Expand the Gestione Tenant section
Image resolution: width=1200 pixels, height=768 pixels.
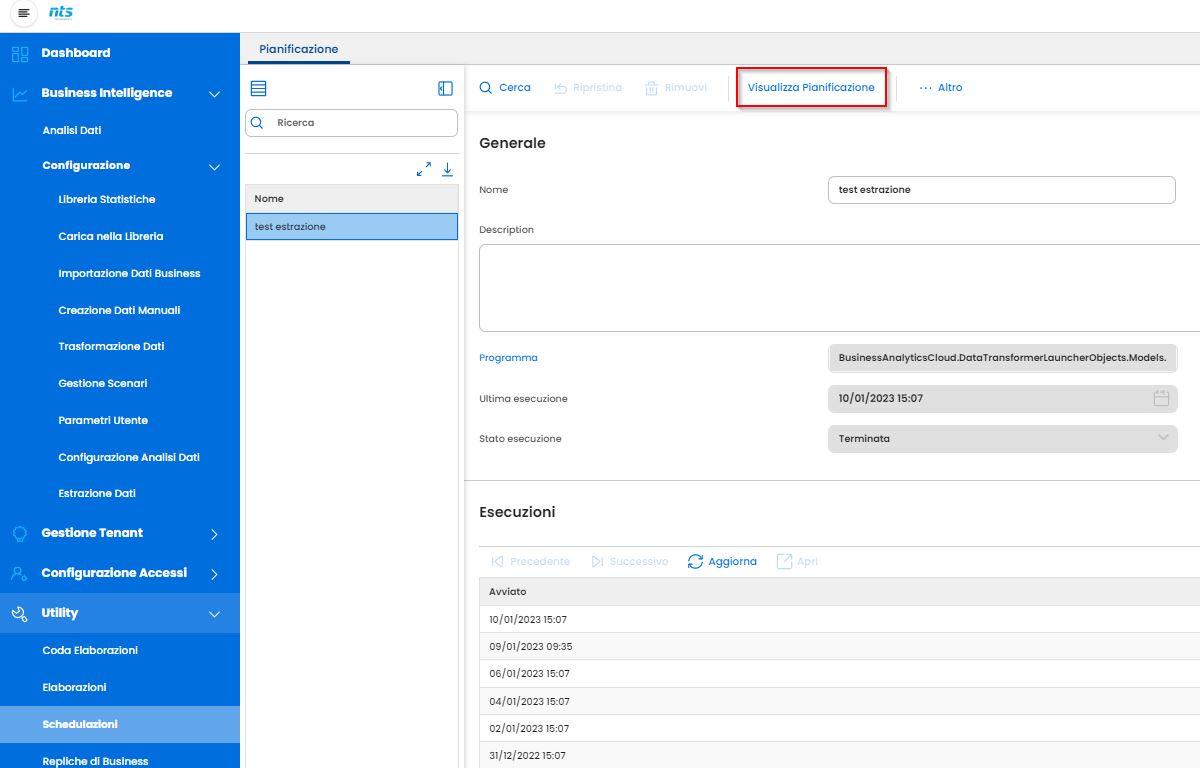pos(214,534)
